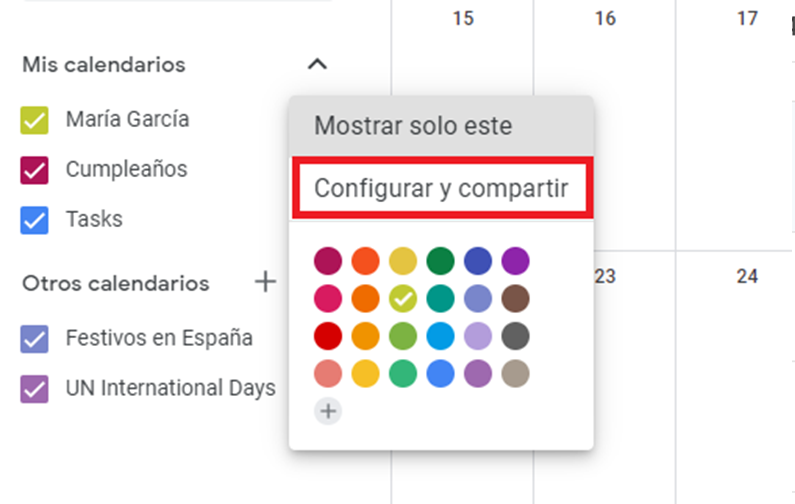Pick the dark gray color swatch
The width and height of the screenshot is (795, 504).
tap(515, 337)
